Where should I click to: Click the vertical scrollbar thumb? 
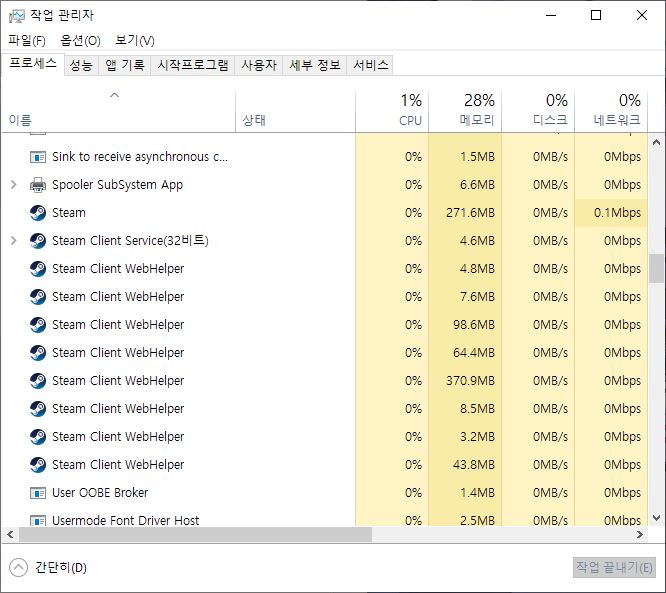pyautogui.click(x=656, y=268)
